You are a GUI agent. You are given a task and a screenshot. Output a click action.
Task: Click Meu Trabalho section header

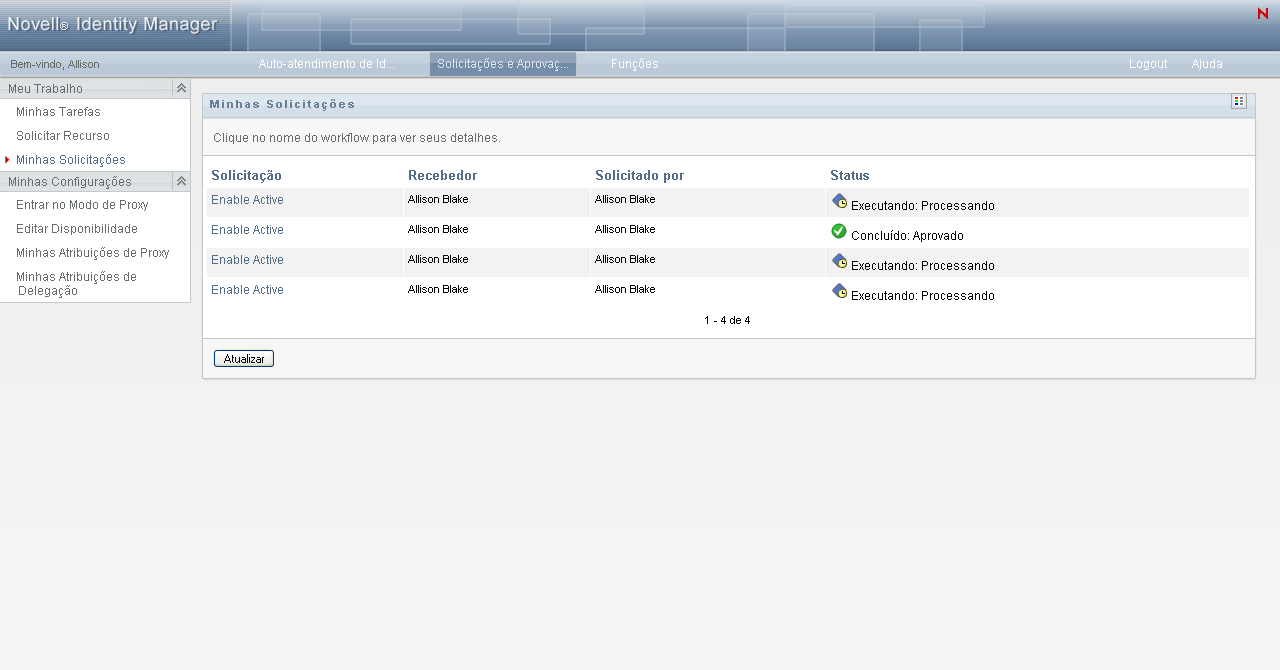click(46, 89)
